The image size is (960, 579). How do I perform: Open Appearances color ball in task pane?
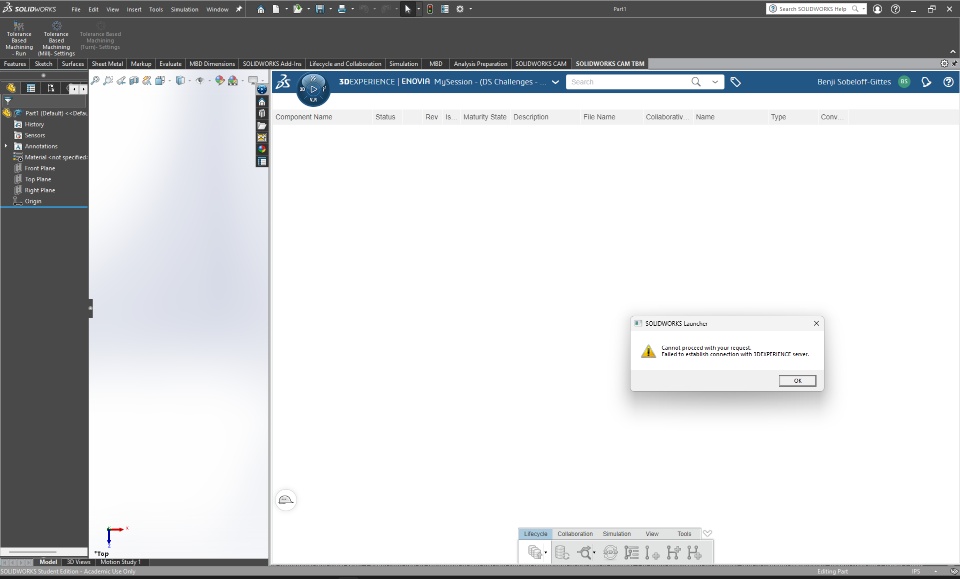[x=262, y=149]
